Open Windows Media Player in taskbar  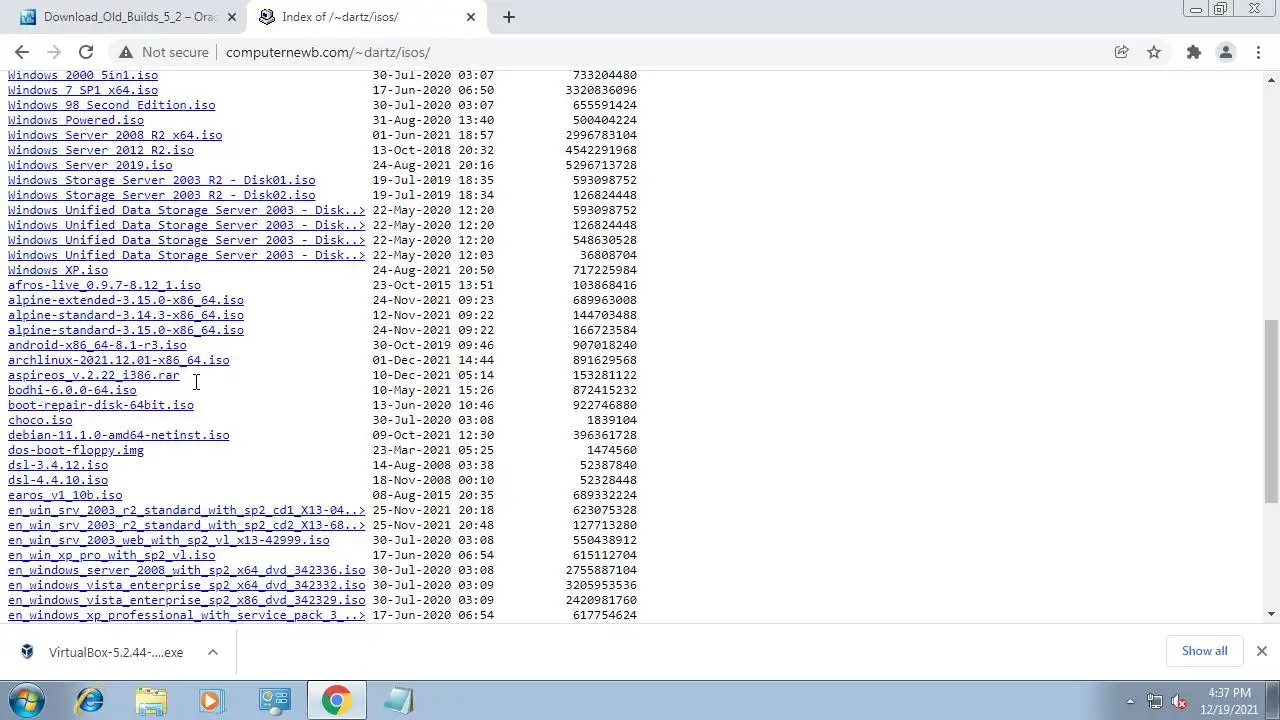point(211,700)
